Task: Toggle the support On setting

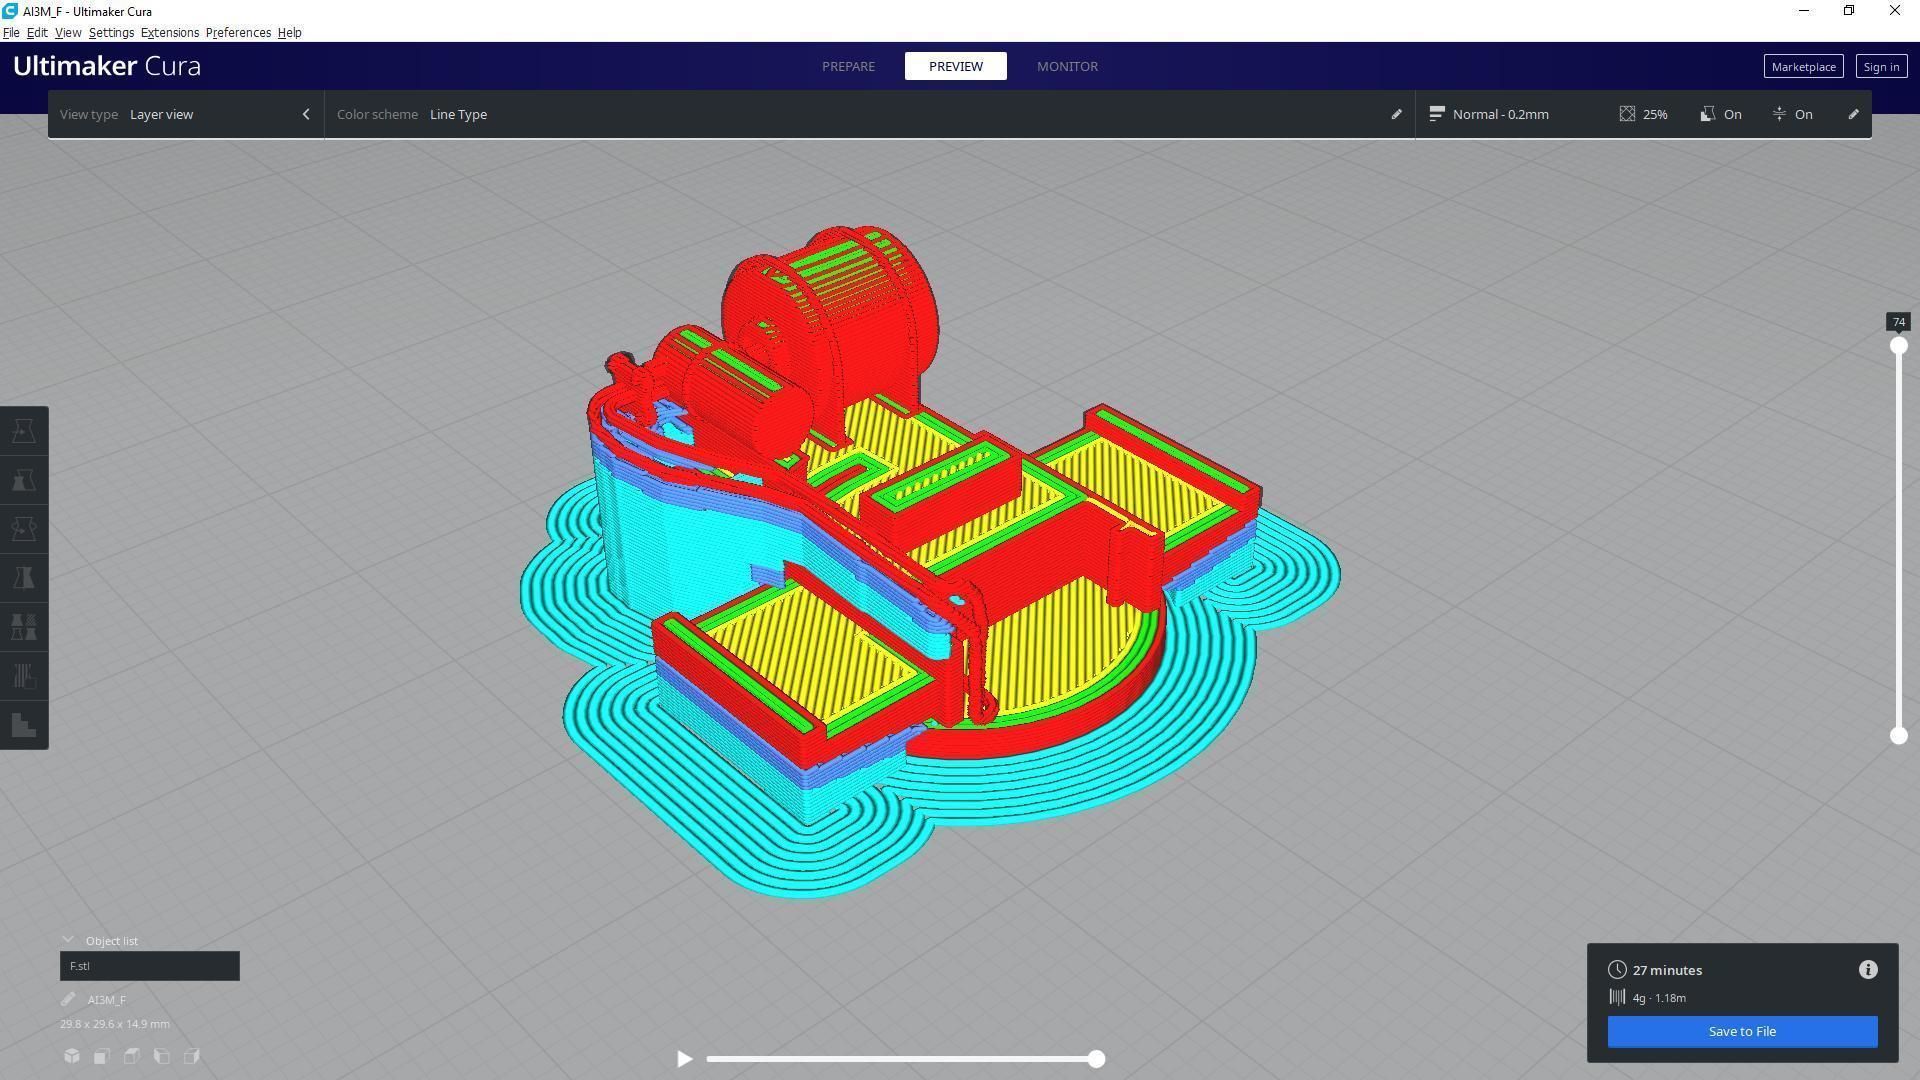Action: 1721,114
